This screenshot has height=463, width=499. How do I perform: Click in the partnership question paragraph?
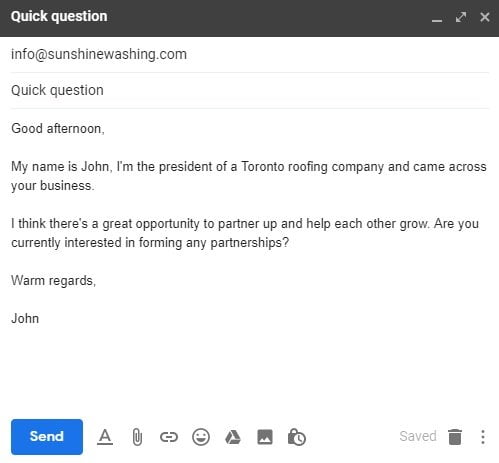click(245, 233)
